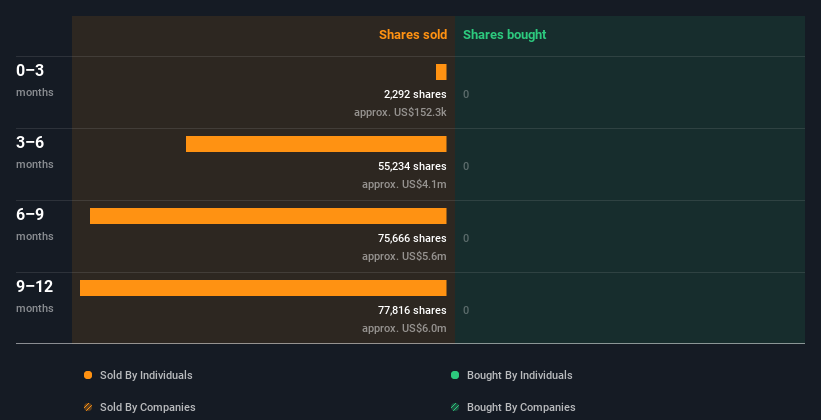Click the 6–9 months orange bar
This screenshot has width=821, height=420.
coord(268,216)
